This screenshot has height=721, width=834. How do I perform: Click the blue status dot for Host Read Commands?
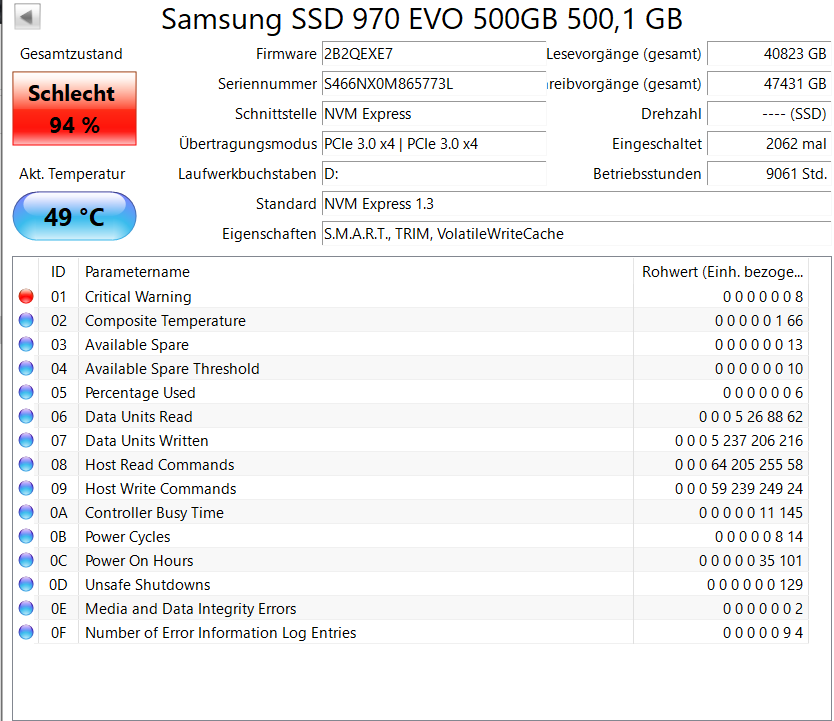pyautogui.click(x=26, y=464)
